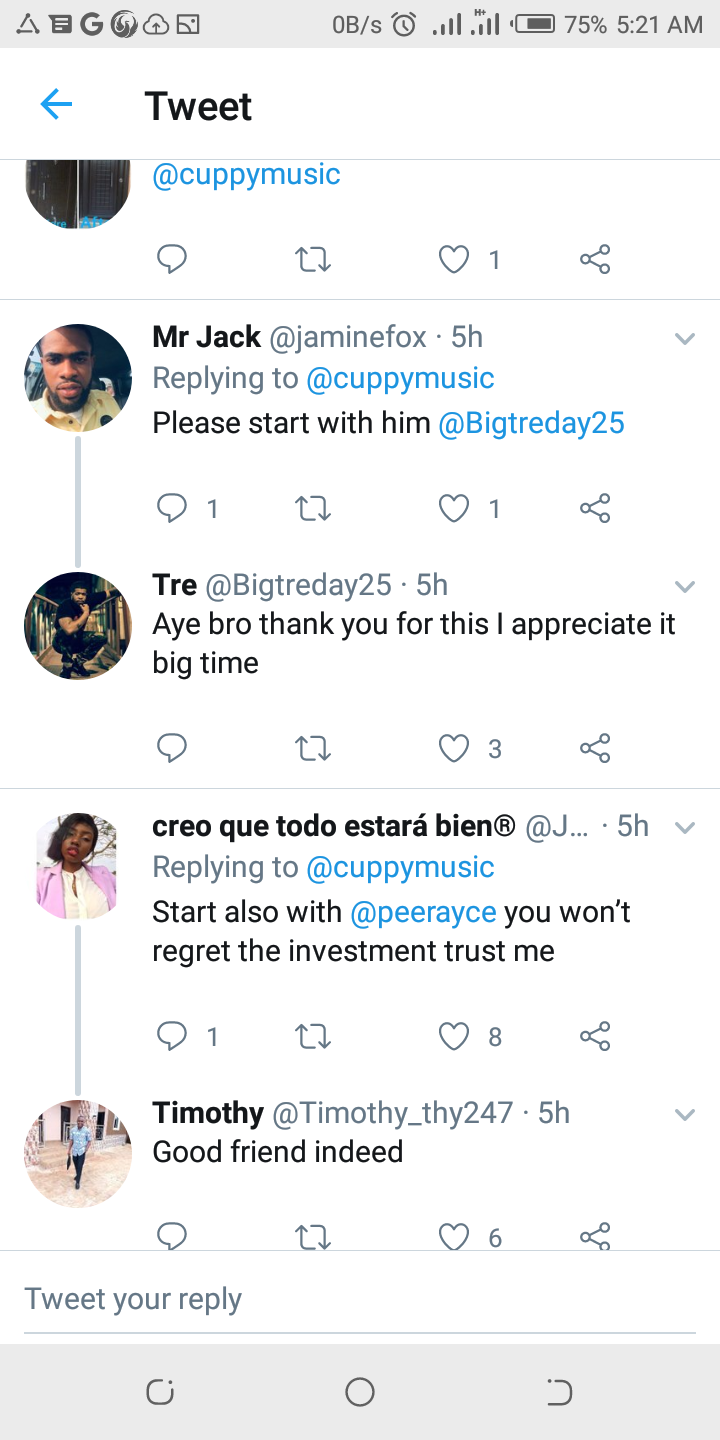Retweet the @peerayce investment tweet

[314, 1037]
